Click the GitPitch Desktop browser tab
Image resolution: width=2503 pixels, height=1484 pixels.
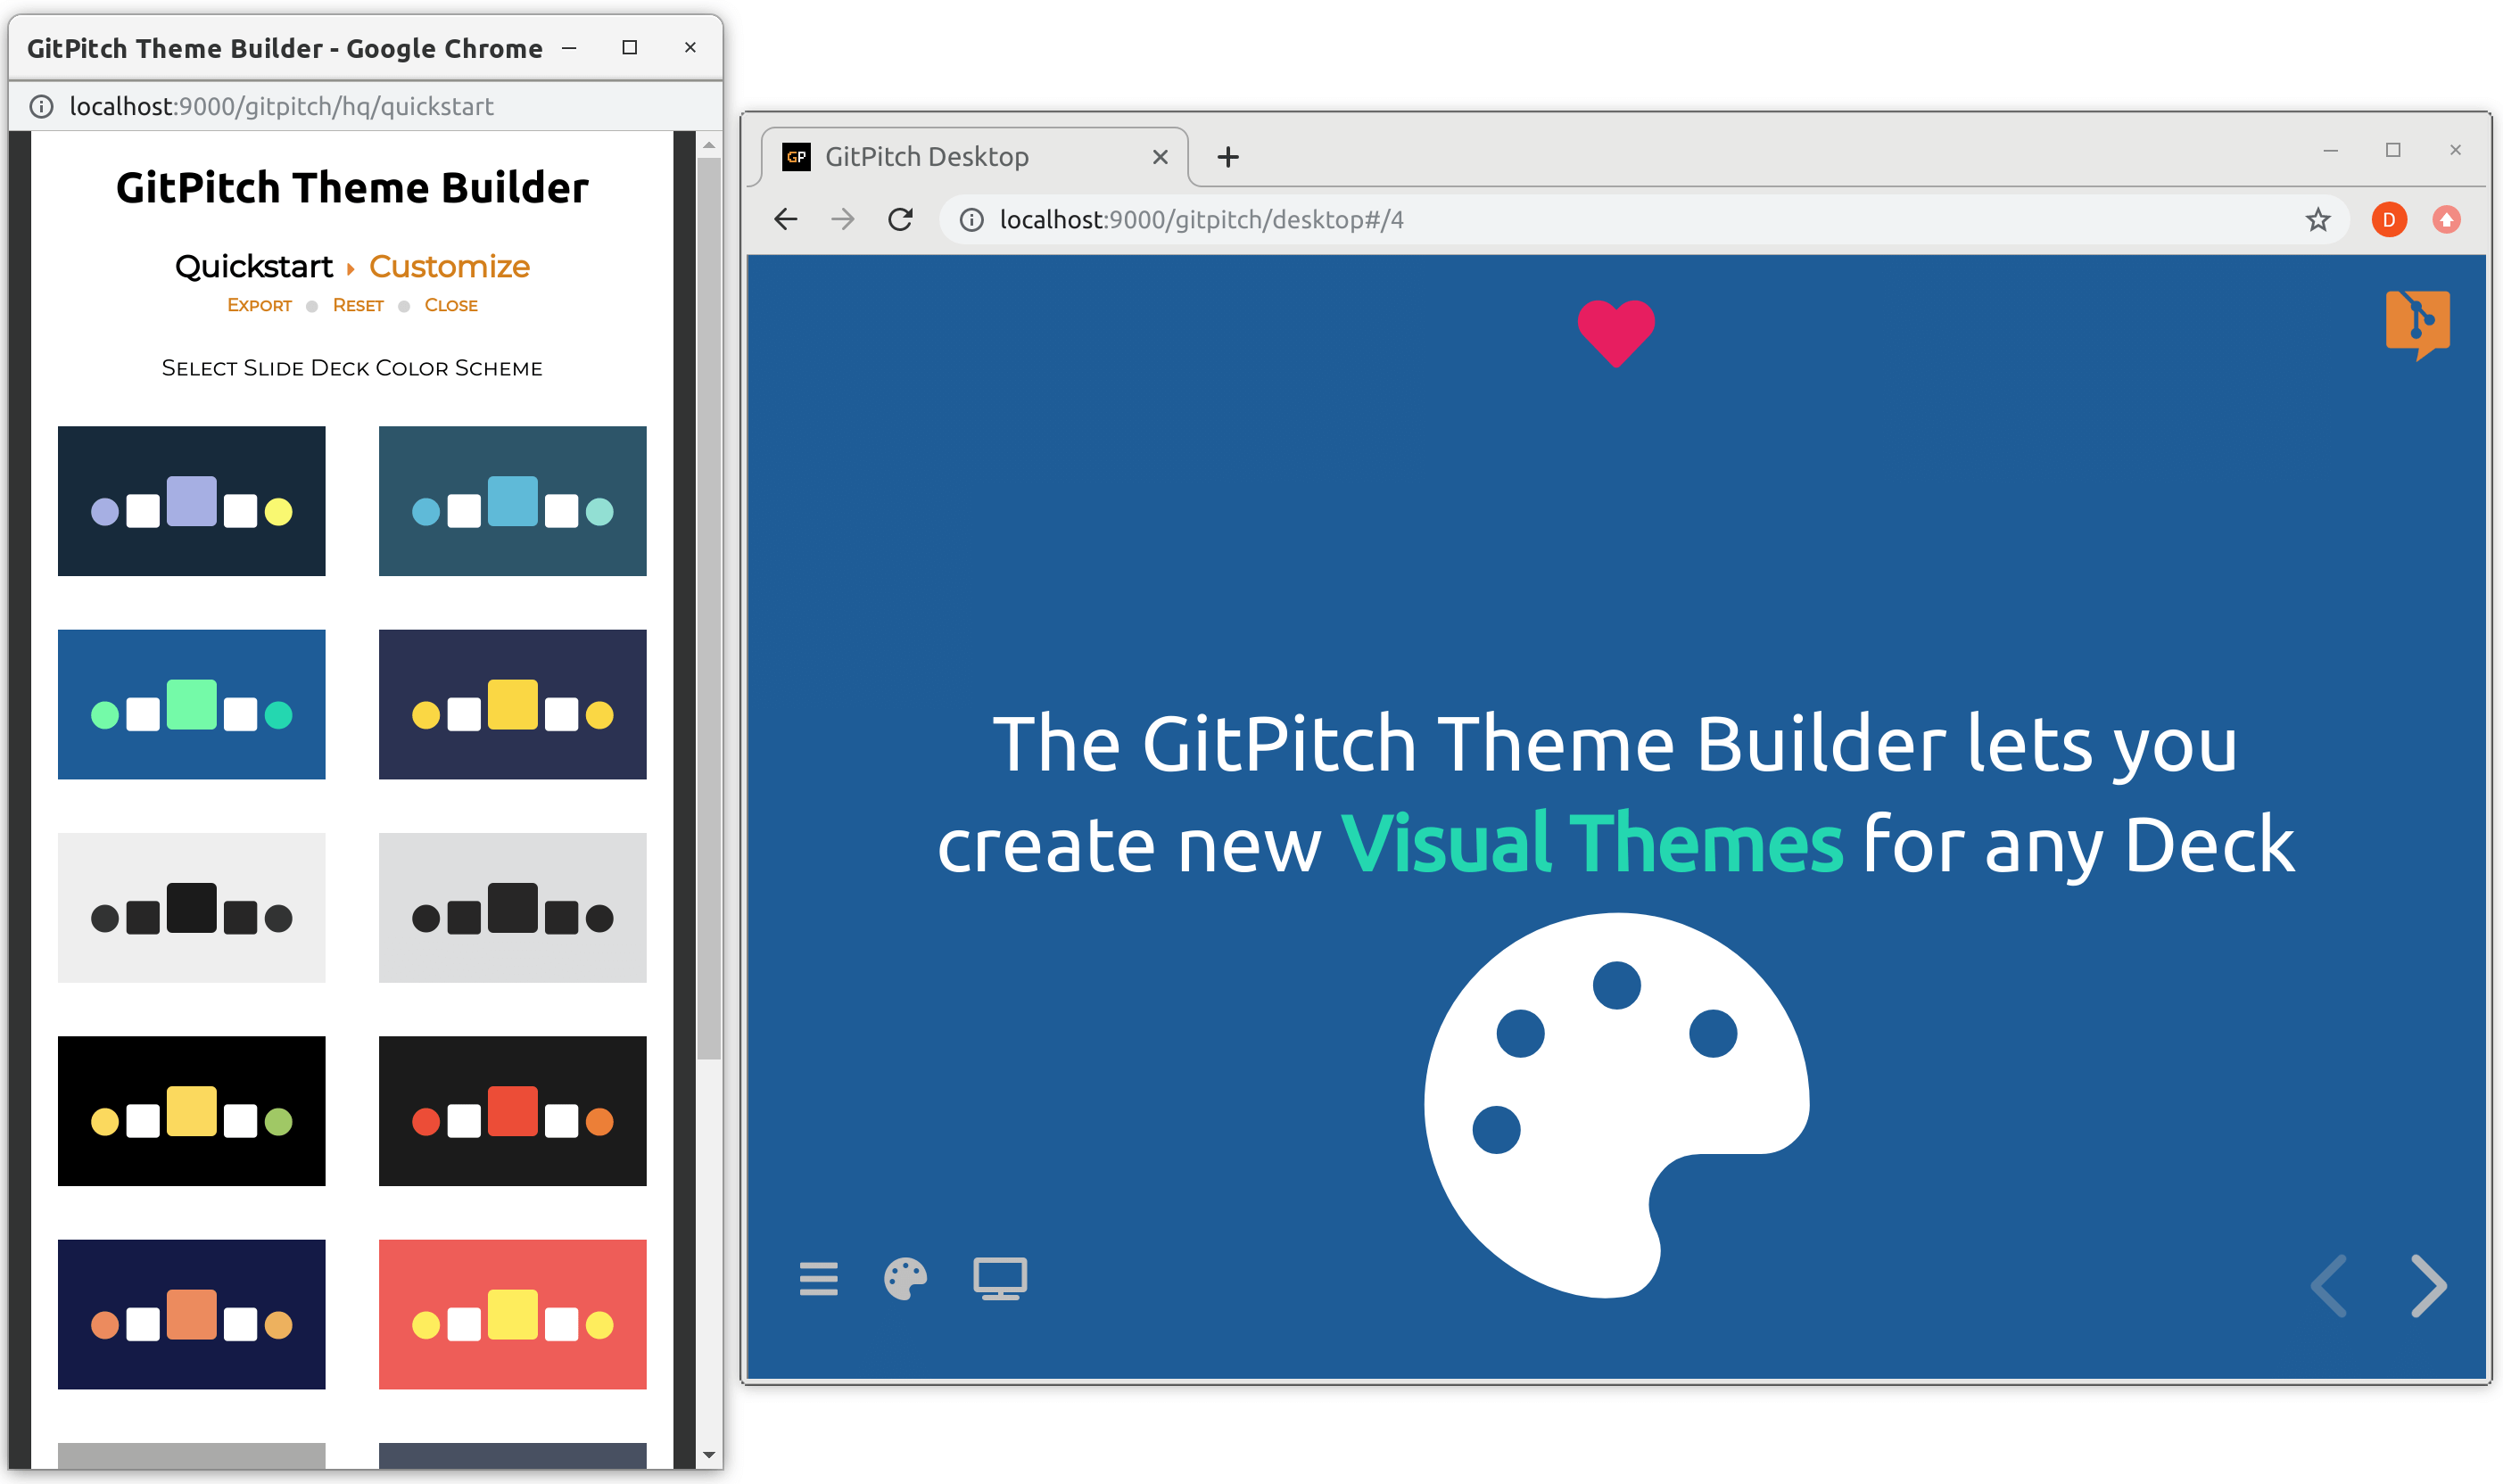(x=971, y=157)
